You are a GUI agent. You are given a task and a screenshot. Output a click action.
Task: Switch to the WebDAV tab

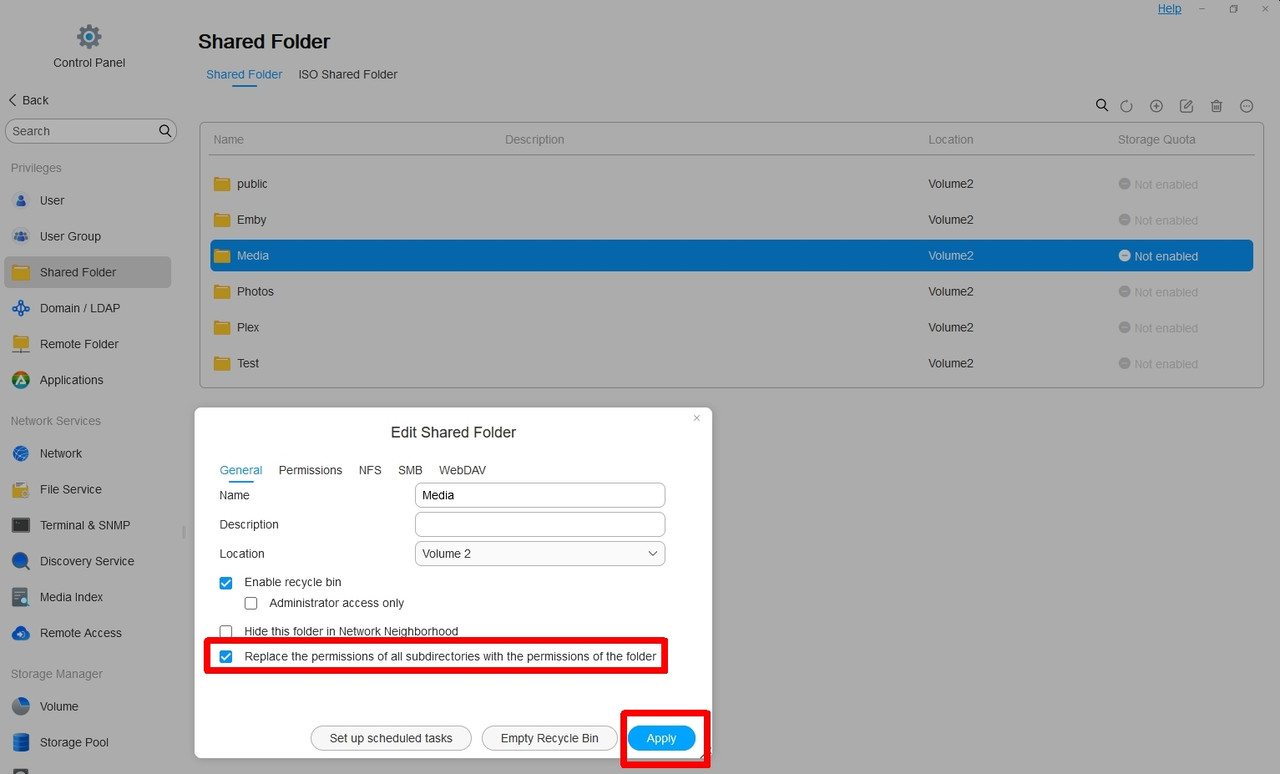462,470
